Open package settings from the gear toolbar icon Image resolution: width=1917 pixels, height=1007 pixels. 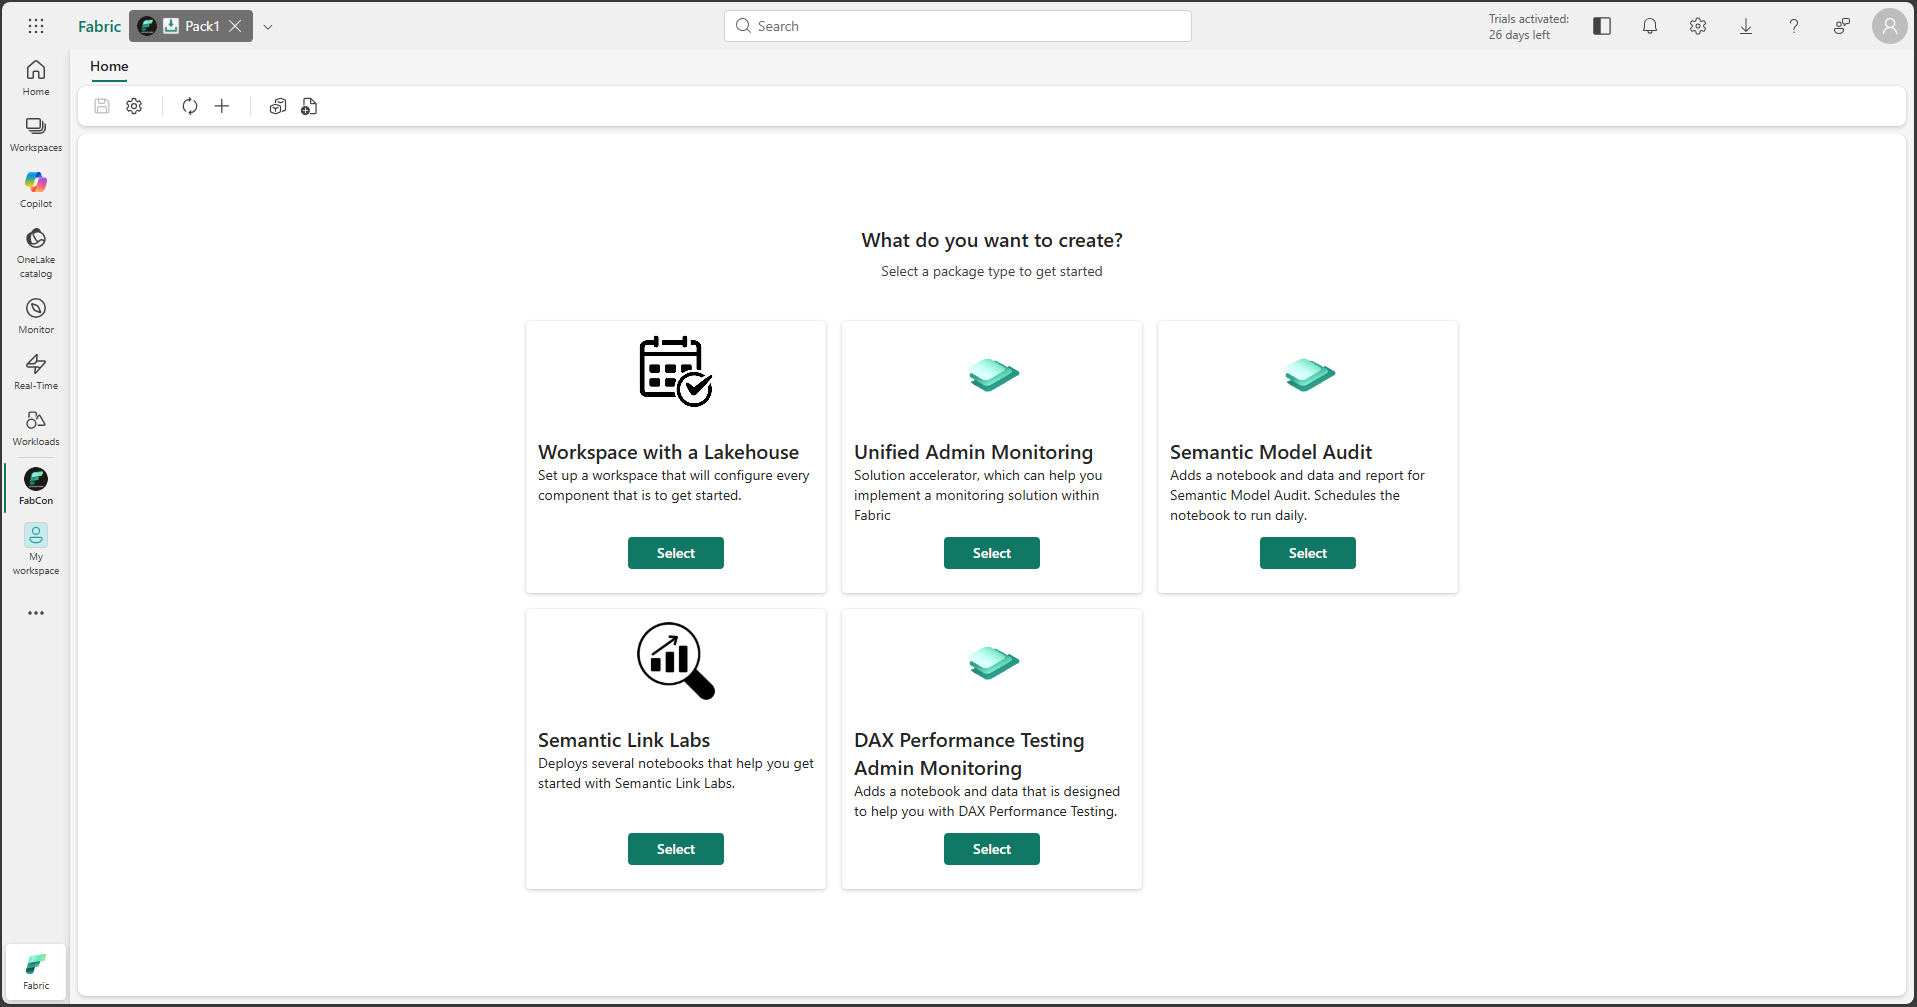pos(134,106)
